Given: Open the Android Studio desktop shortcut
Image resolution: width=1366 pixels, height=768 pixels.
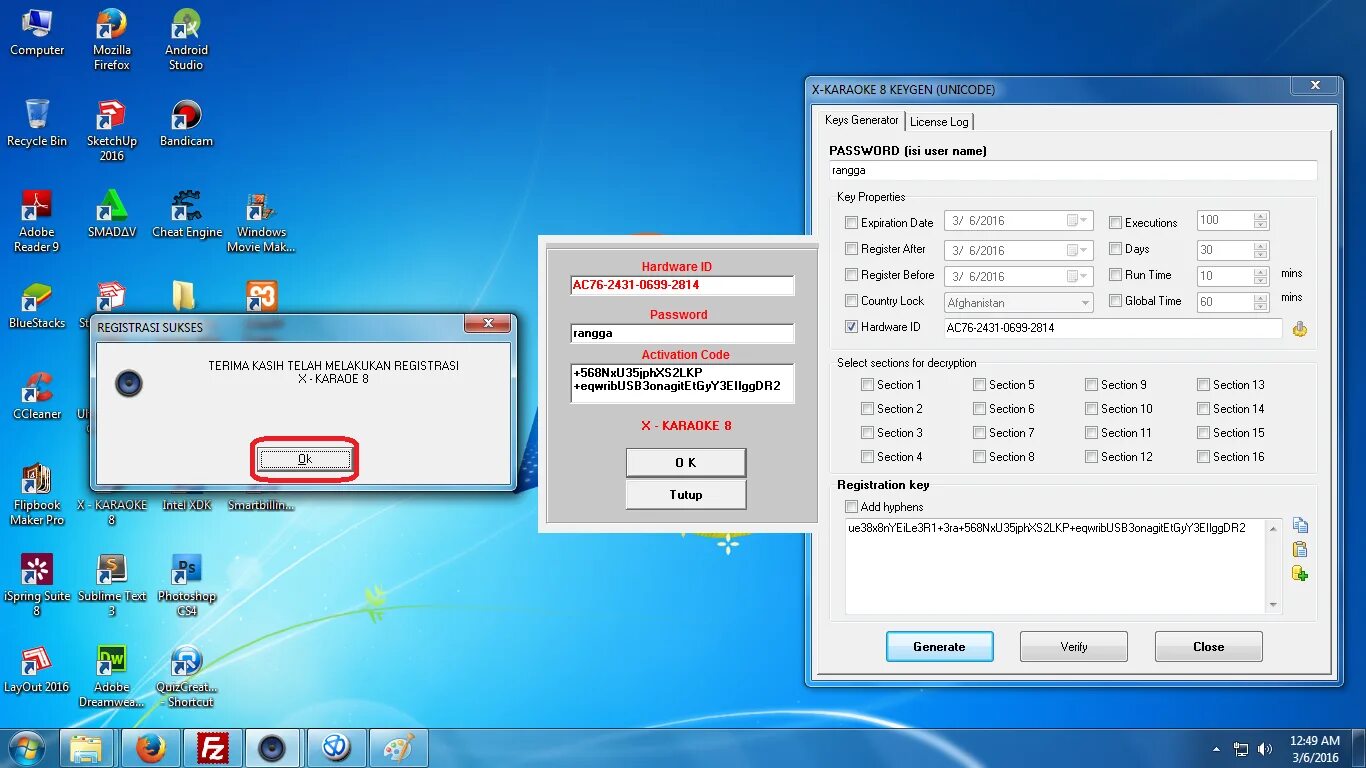Looking at the screenshot, I should point(186,39).
